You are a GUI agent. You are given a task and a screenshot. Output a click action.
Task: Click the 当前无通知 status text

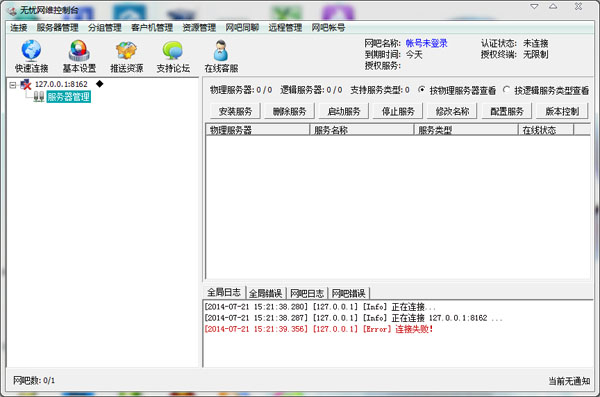click(x=569, y=381)
